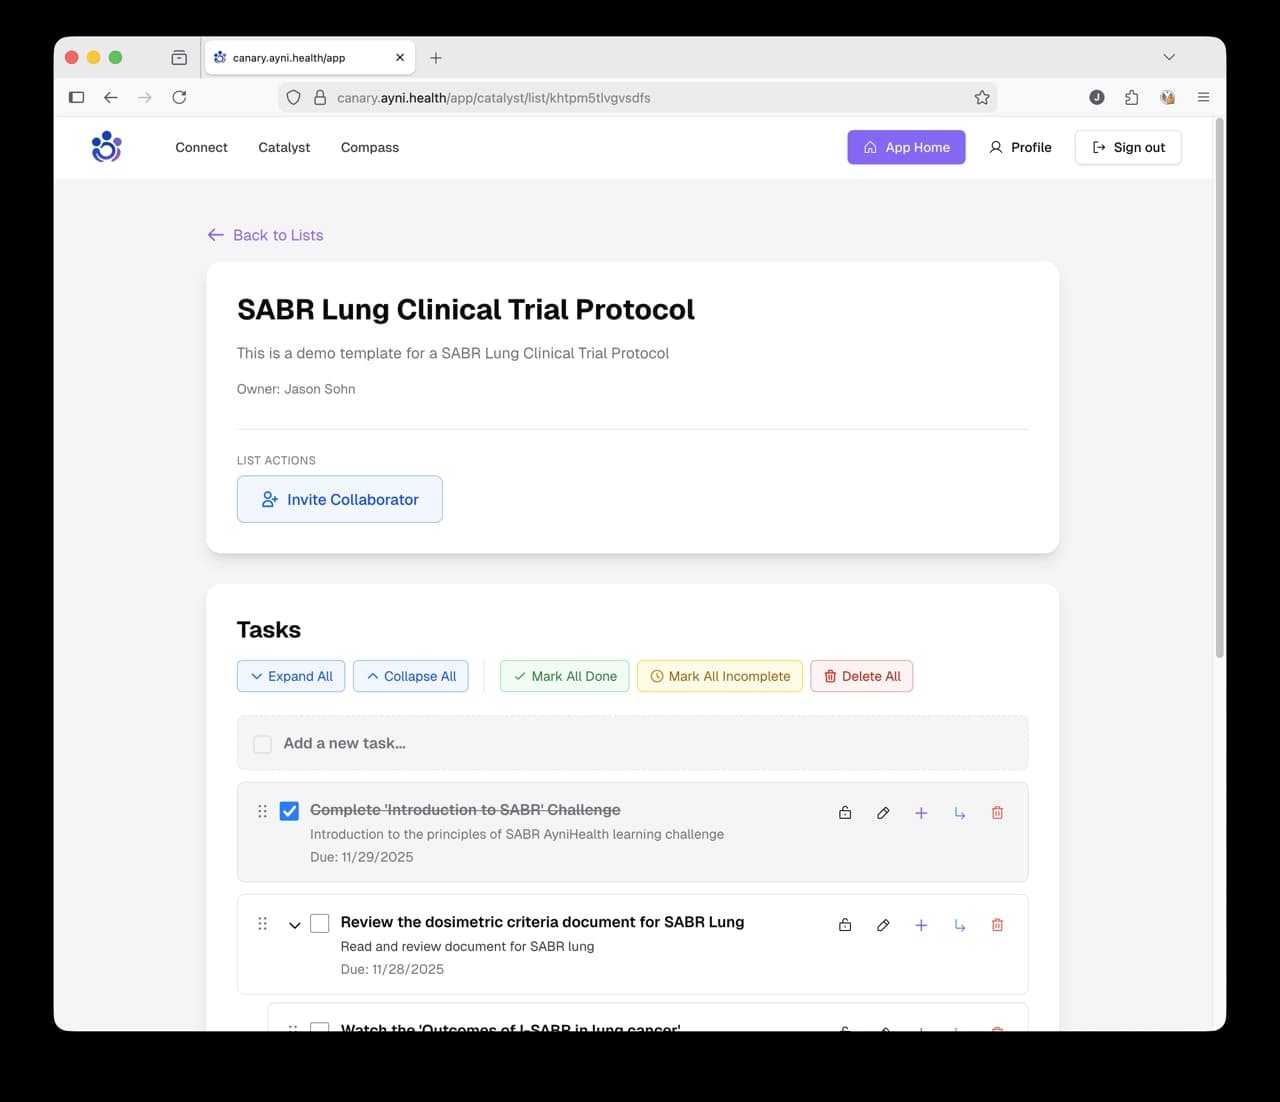This screenshot has width=1280, height=1102.
Task: Collapse the dosimetric criteria task via its chevron
Action: pyautogui.click(x=295, y=925)
